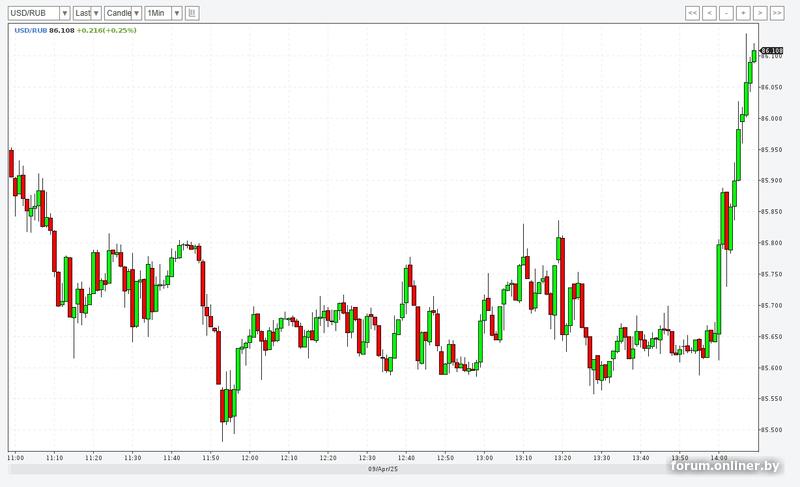Jump to chart start with << button
This screenshot has width=800, height=487.
(692, 13)
